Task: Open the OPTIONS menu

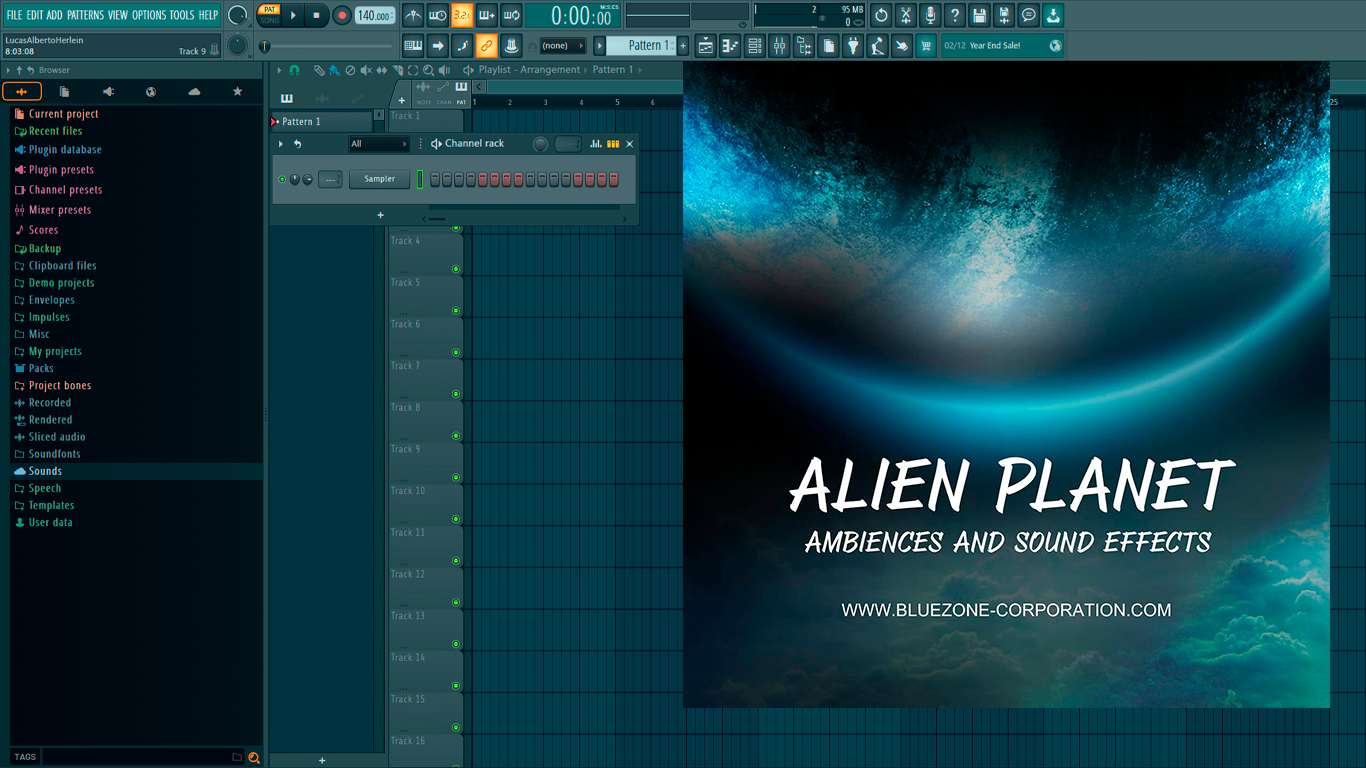Action: point(149,15)
